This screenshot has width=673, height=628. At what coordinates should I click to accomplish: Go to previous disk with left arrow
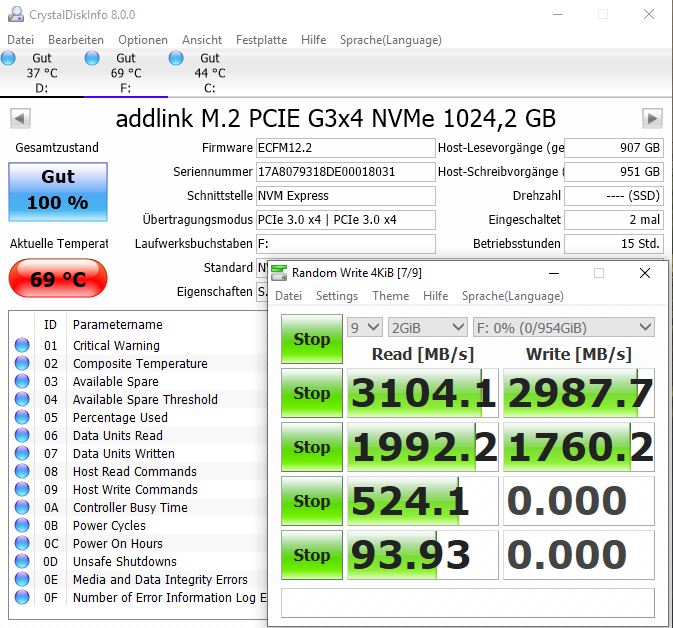click(20, 118)
